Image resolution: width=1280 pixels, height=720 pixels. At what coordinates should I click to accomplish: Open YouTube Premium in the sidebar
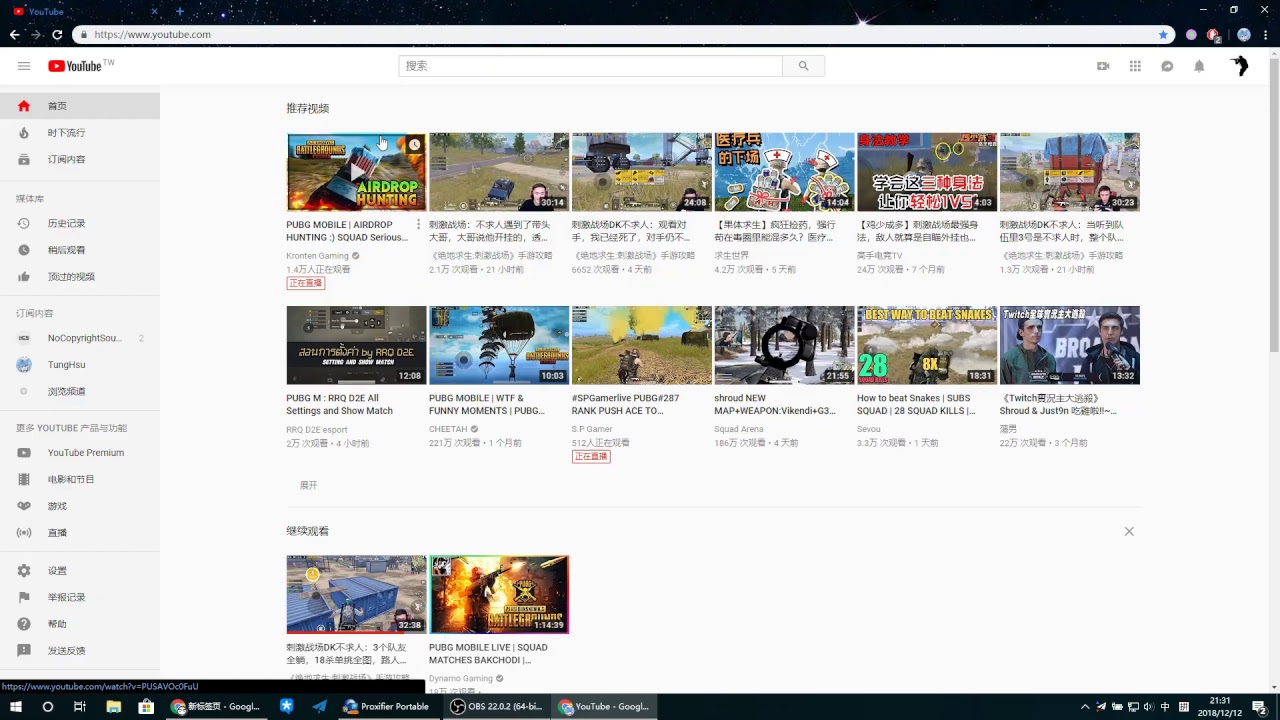pos(80,453)
